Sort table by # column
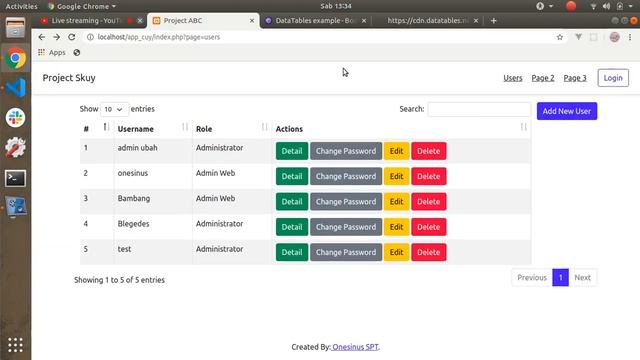The image size is (640, 360). click(96, 129)
